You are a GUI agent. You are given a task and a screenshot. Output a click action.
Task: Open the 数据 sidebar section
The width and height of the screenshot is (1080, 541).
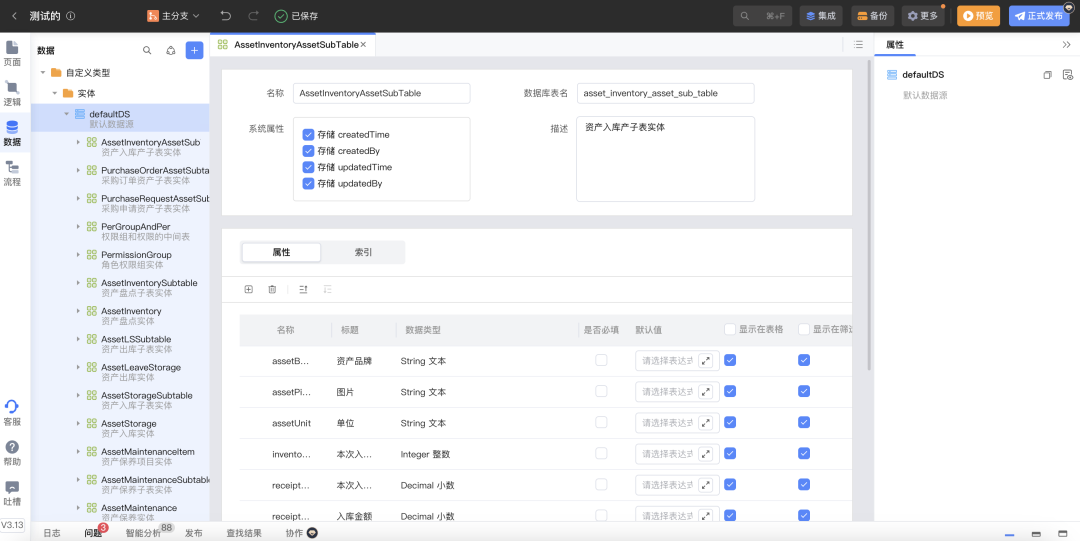coord(12,134)
